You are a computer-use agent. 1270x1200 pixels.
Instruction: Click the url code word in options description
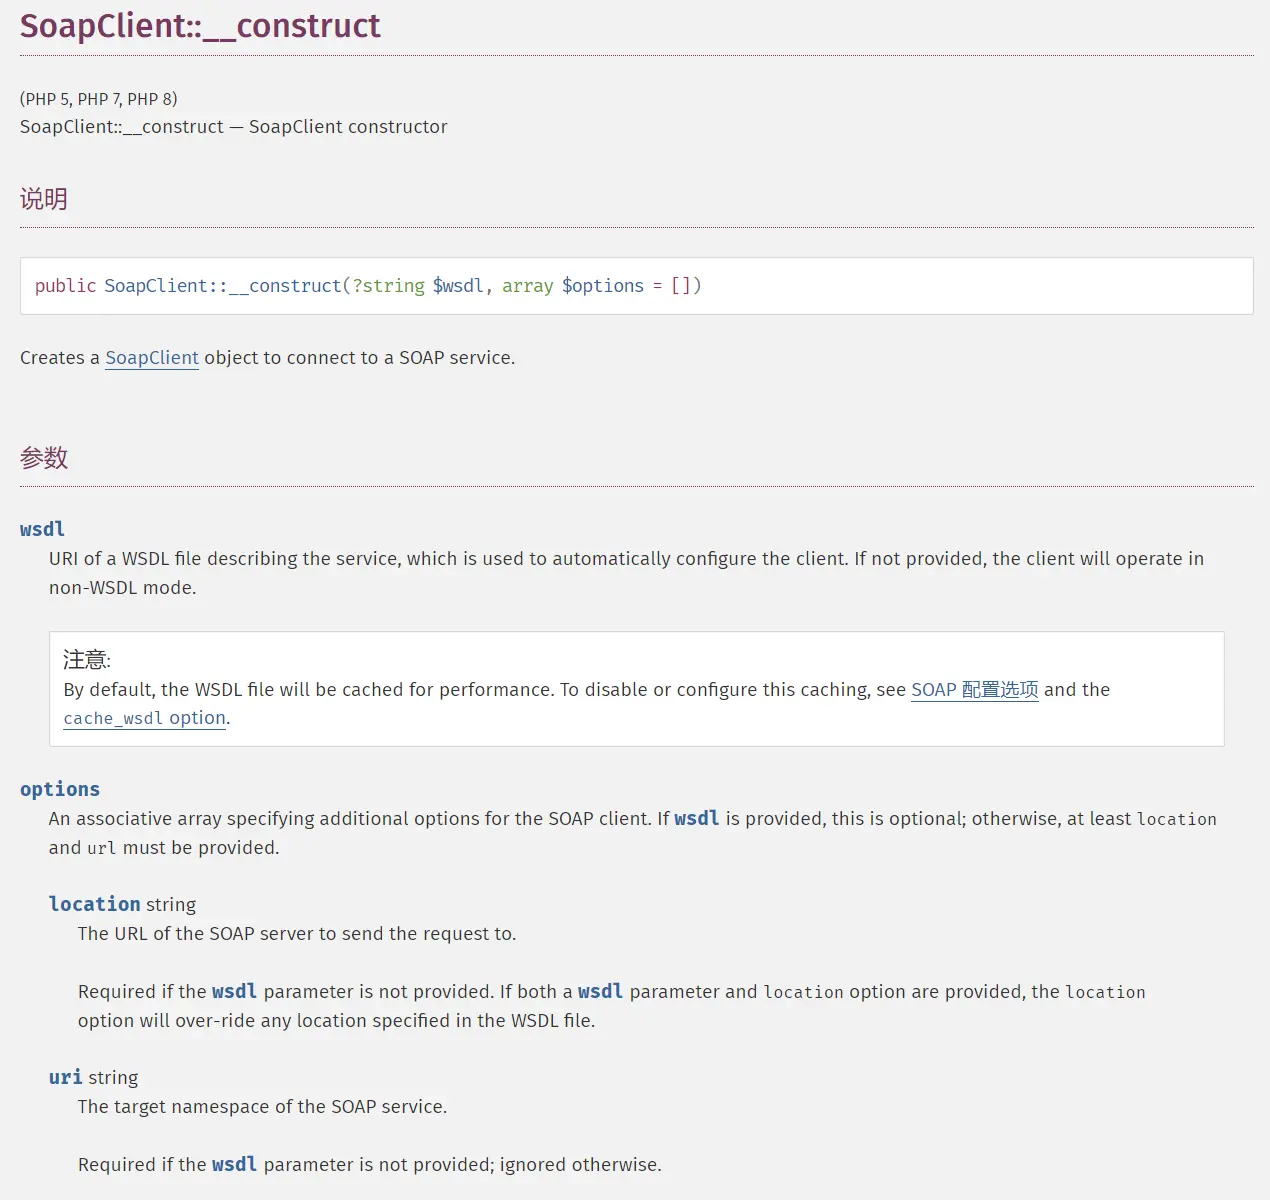pyautogui.click(x=101, y=848)
